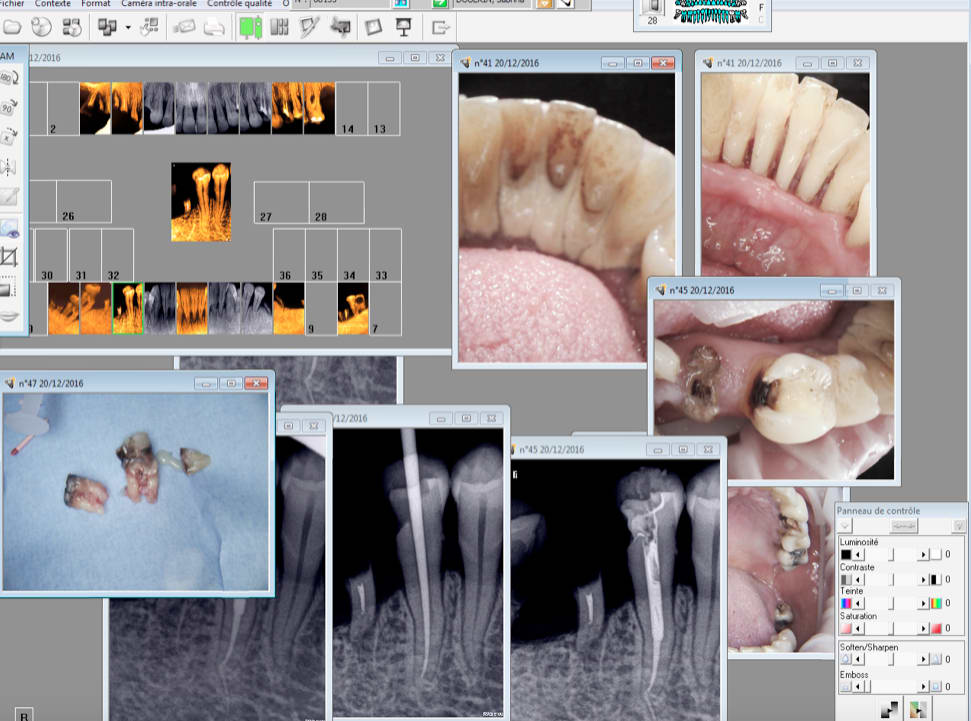Screen dimensions: 971x721
Task: Click the right arrow of Luminosité
Action: click(923, 554)
